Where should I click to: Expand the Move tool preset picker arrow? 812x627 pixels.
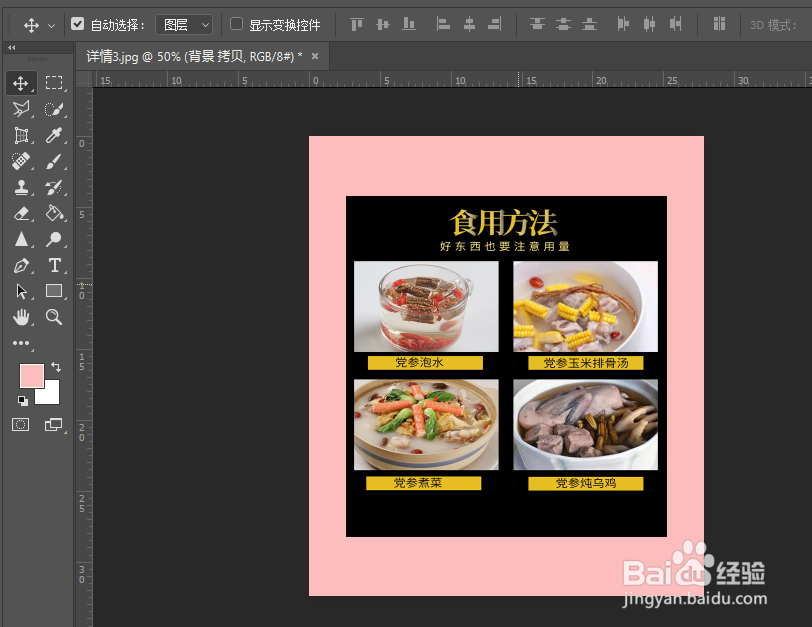51,25
